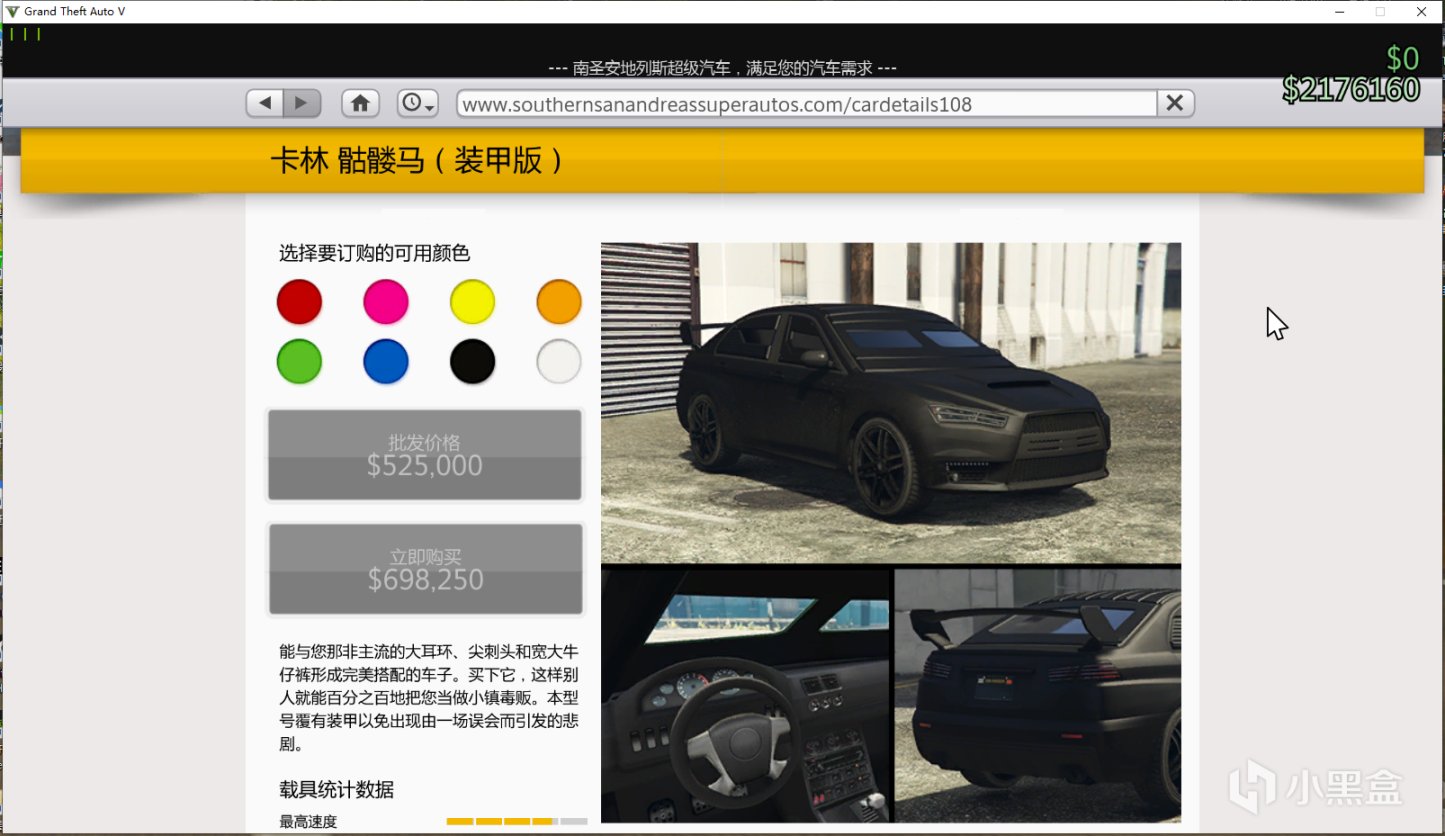Click the 南圣安地列斯超级汽车 site banner text

[x=722, y=68]
